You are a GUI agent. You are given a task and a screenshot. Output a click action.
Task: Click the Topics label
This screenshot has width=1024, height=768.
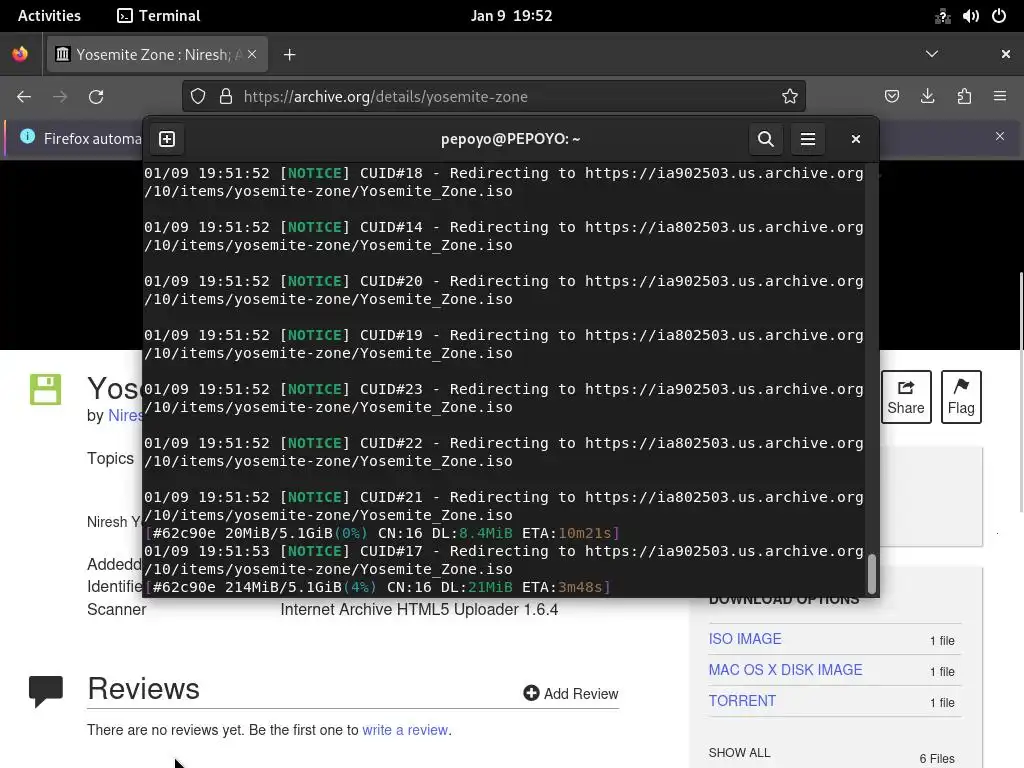click(110, 458)
